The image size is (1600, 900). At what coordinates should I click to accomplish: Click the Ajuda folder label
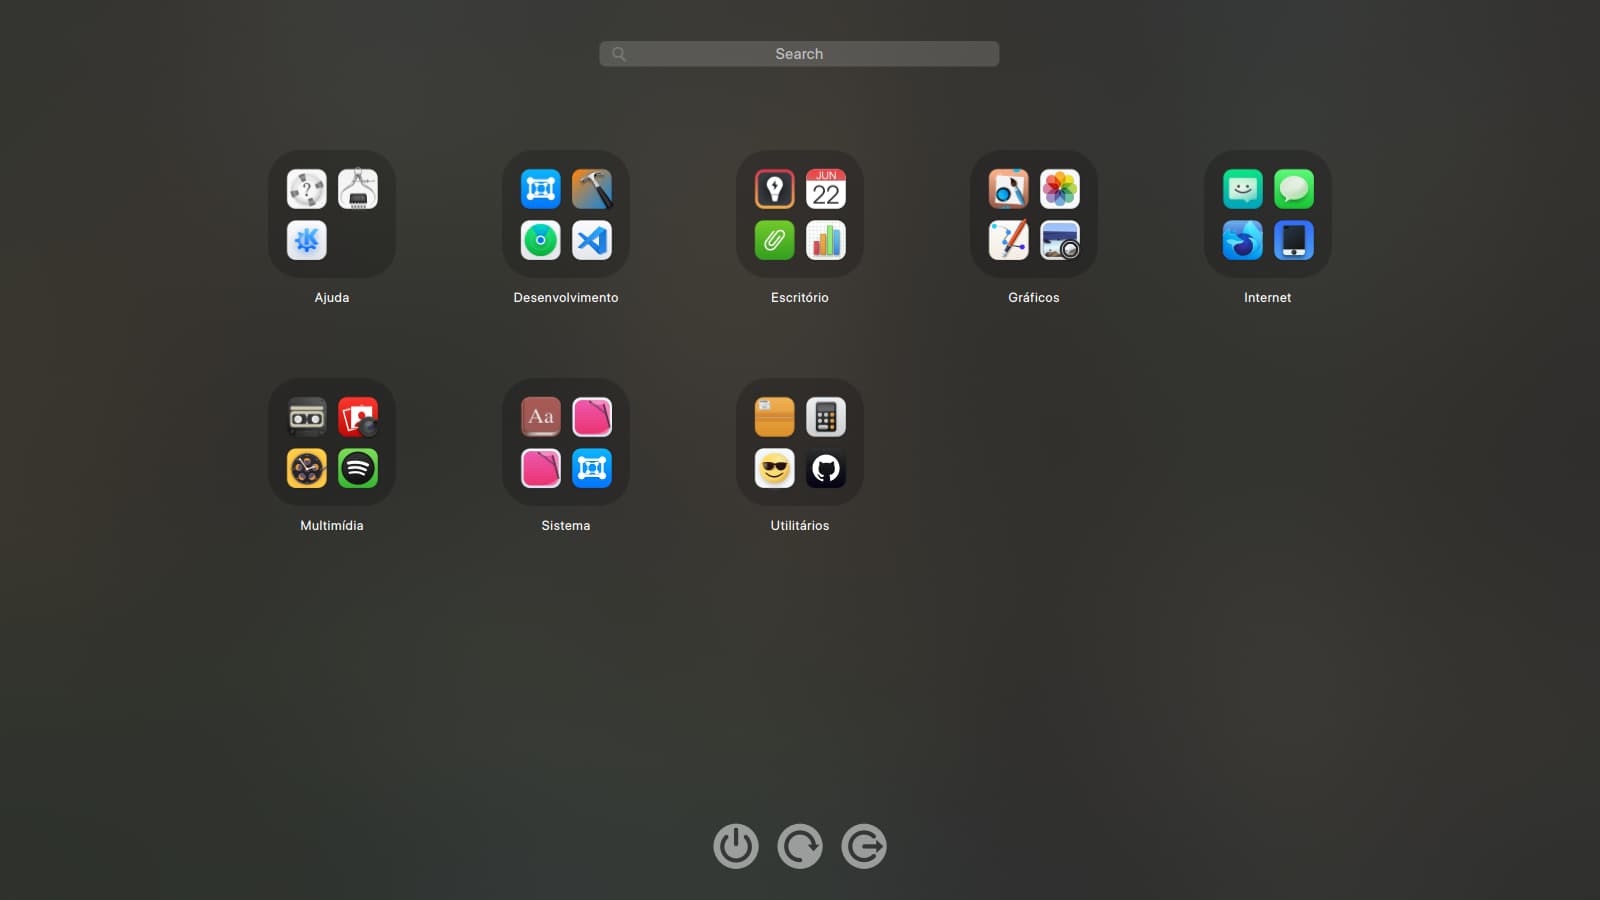tap(332, 298)
